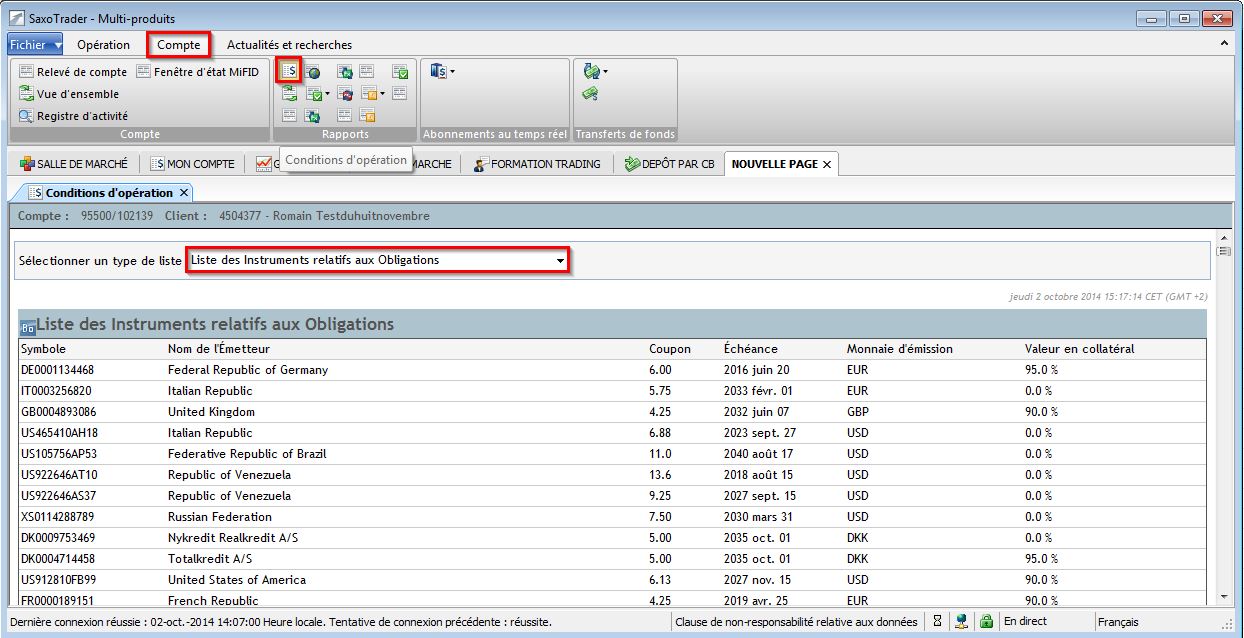The height and width of the screenshot is (638, 1244).
Task: Click the green padlock status icon
Action: (x=986, y=622)
